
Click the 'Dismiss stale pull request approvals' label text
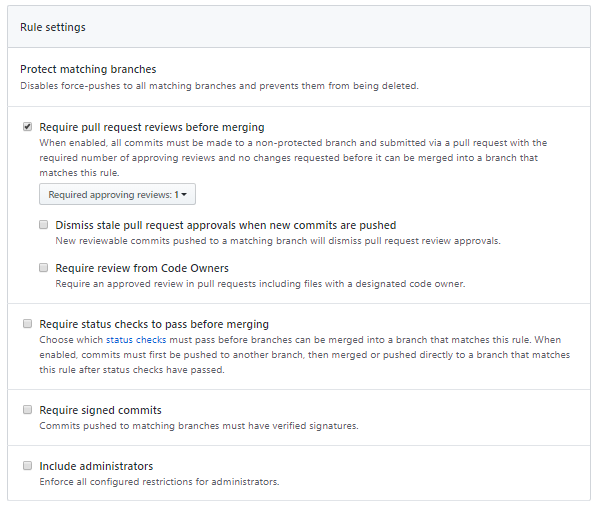[225, 226]
